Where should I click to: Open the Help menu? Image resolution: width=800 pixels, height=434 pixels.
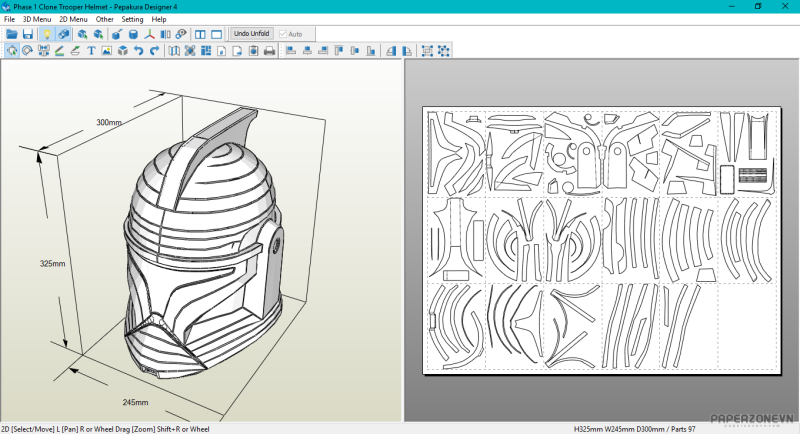coord(159,19)
